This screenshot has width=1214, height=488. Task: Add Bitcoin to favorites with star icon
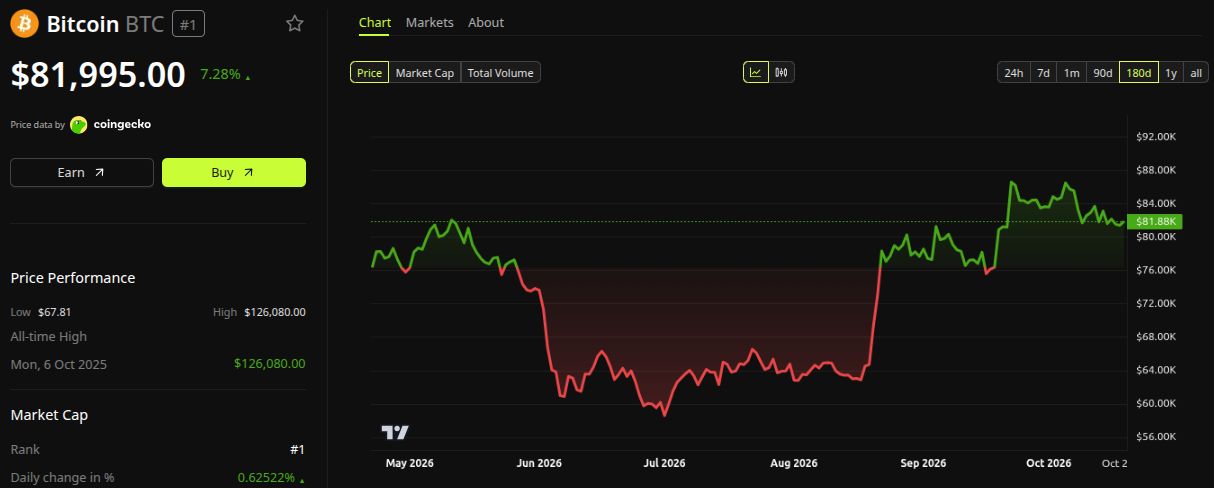295,23
